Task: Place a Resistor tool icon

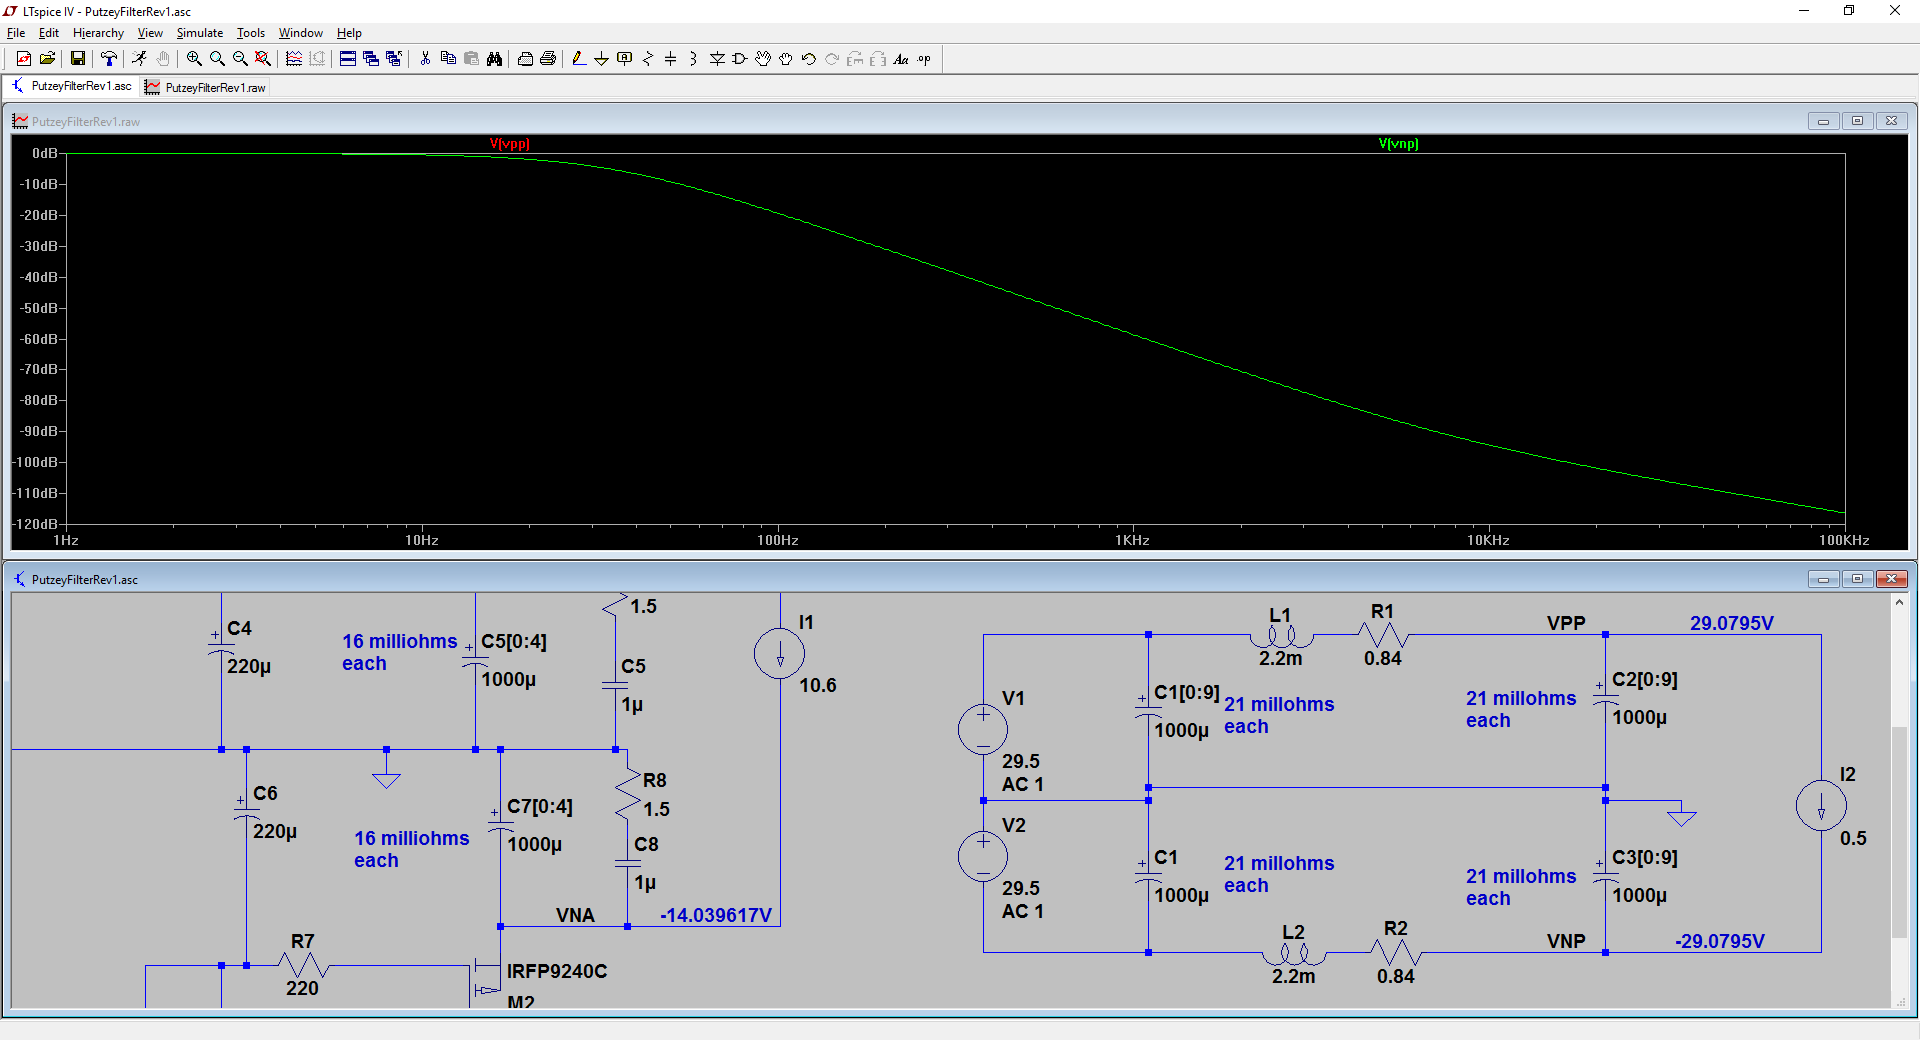Action: pos(648,59)
